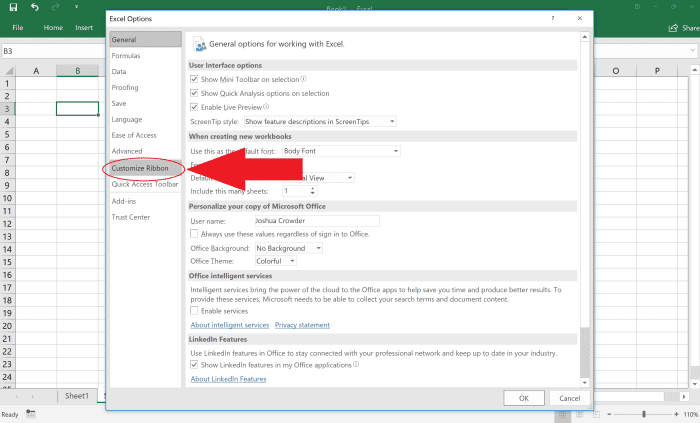Open ScreenTip style dropdown

pyautogui.click(x=320, y=121)
